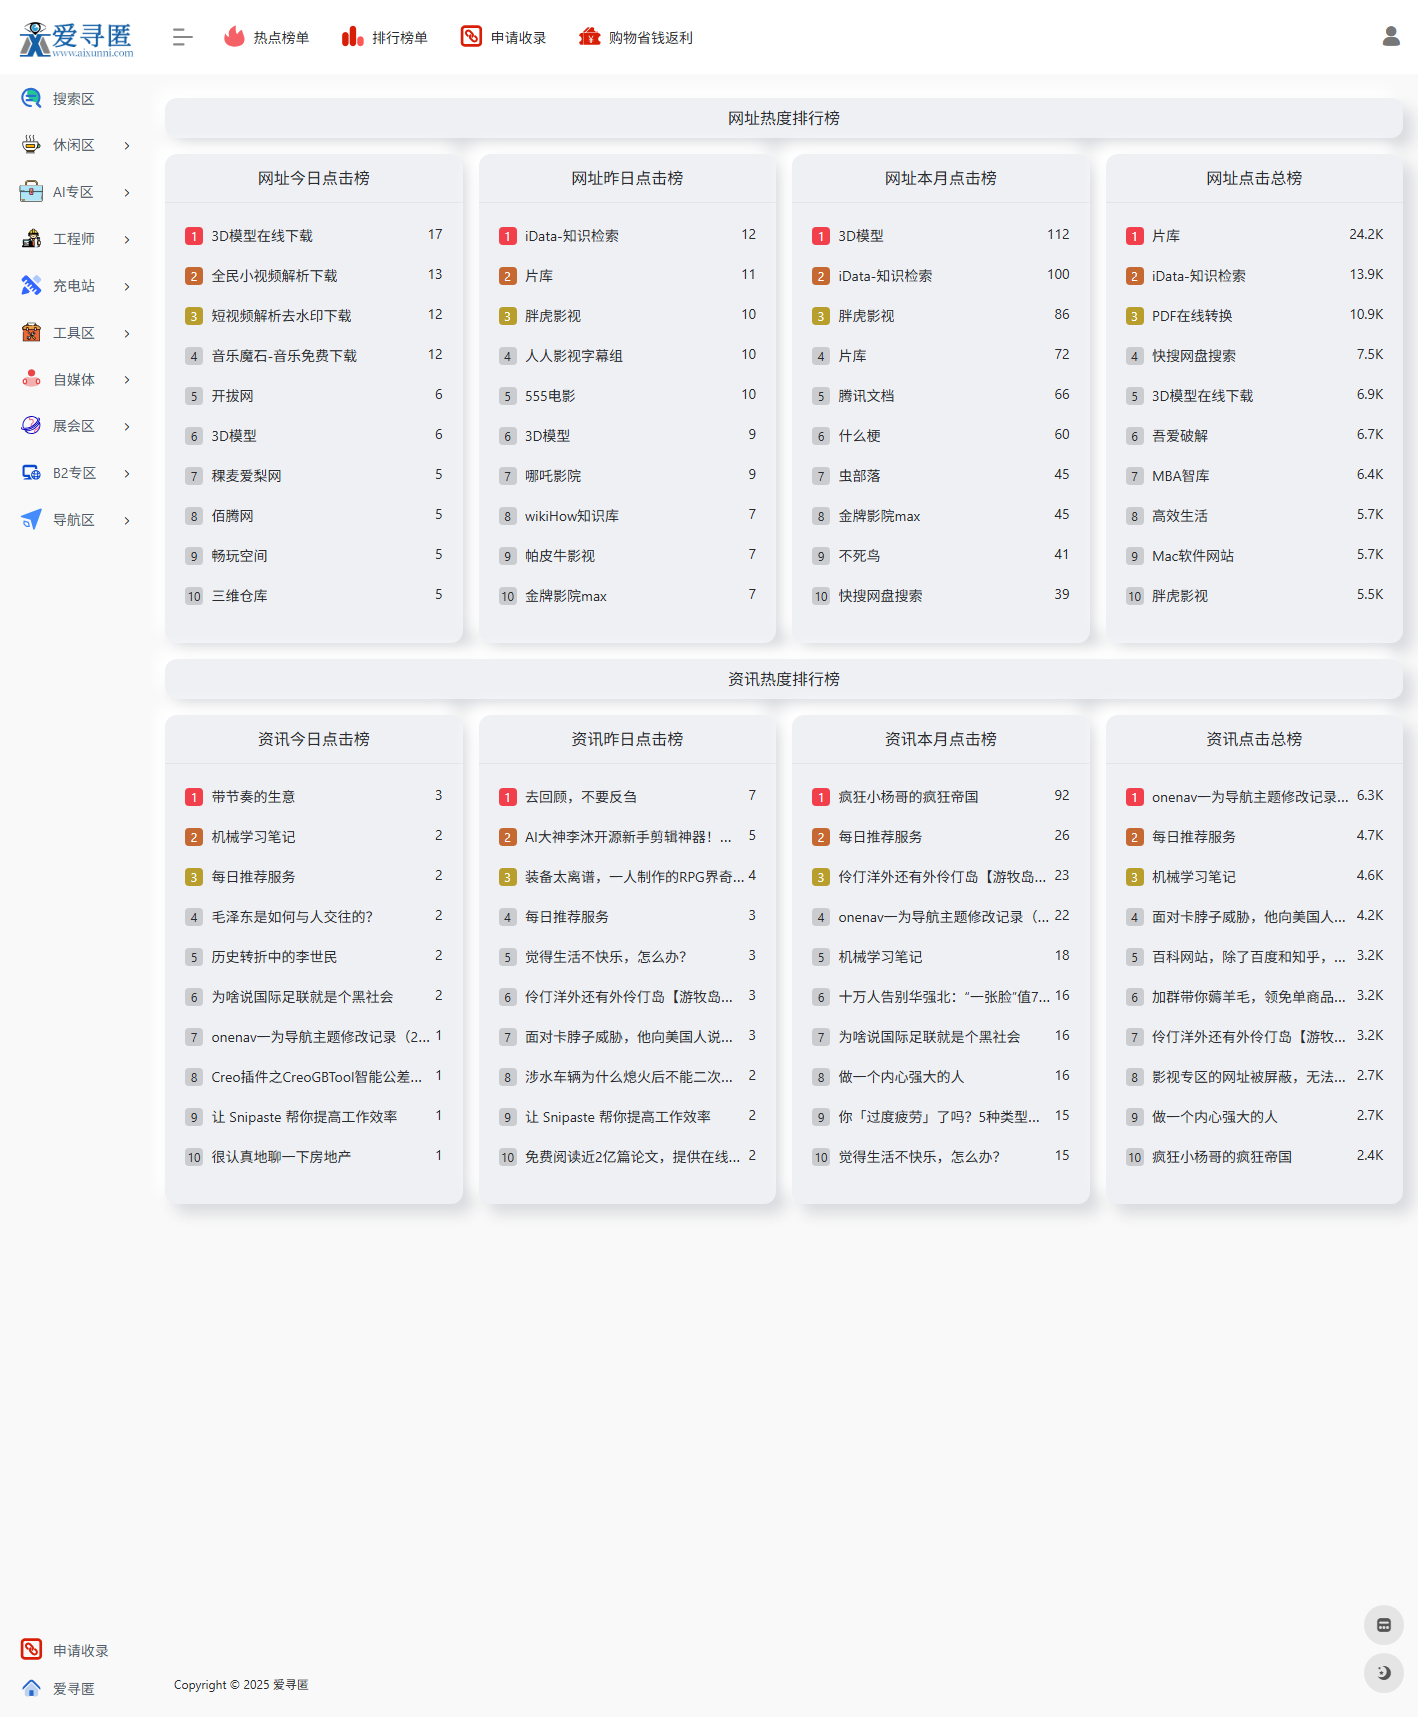Expand the 展会区 sidebar chevron
The image size is (1418, 1717).
pos(127,427)
